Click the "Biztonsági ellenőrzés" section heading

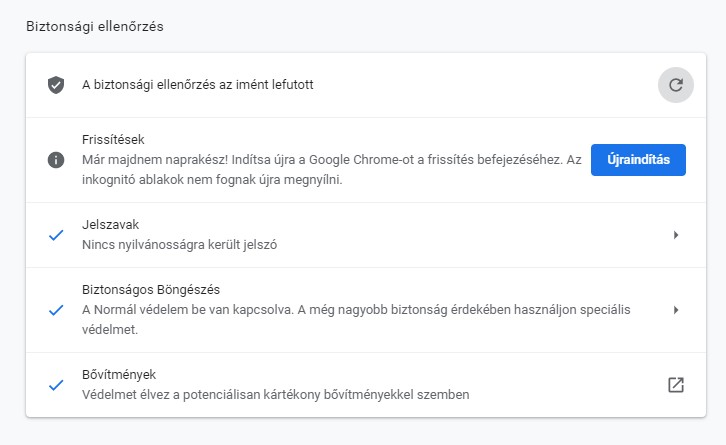94,26
